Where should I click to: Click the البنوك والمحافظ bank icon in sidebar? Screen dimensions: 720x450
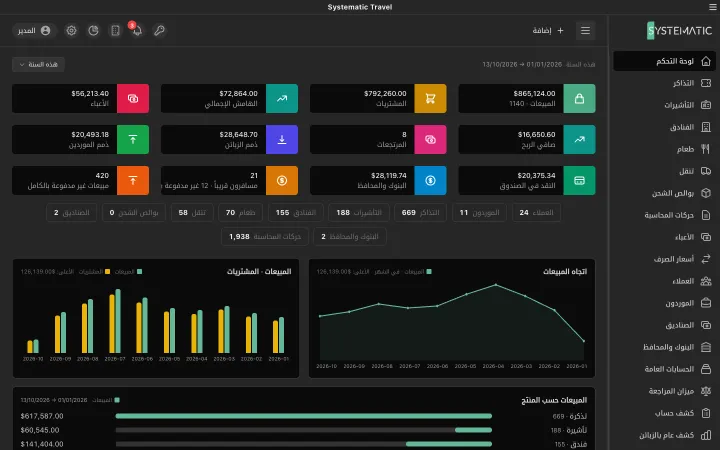point(706,347)
